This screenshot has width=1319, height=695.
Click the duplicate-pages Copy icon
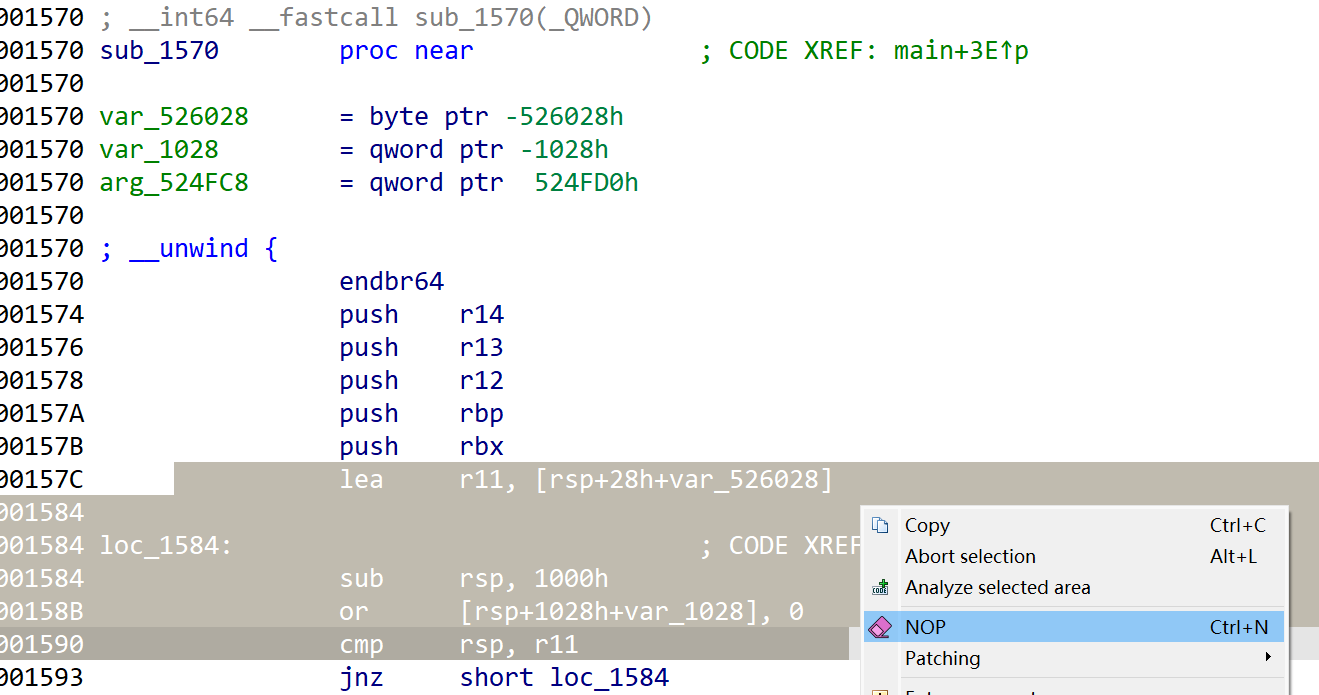click(x=879, y=524)
